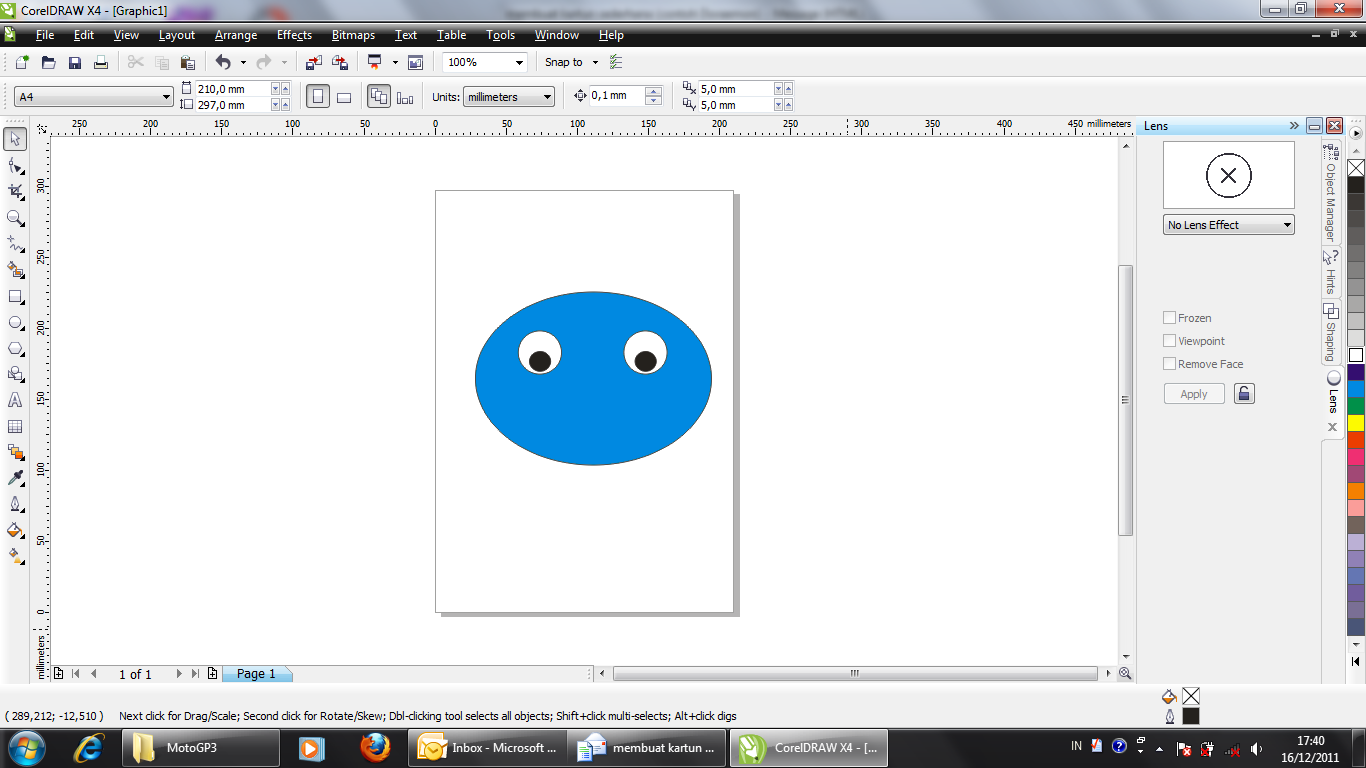
Task: Select the Freehand tool
Action: point(15,243)
